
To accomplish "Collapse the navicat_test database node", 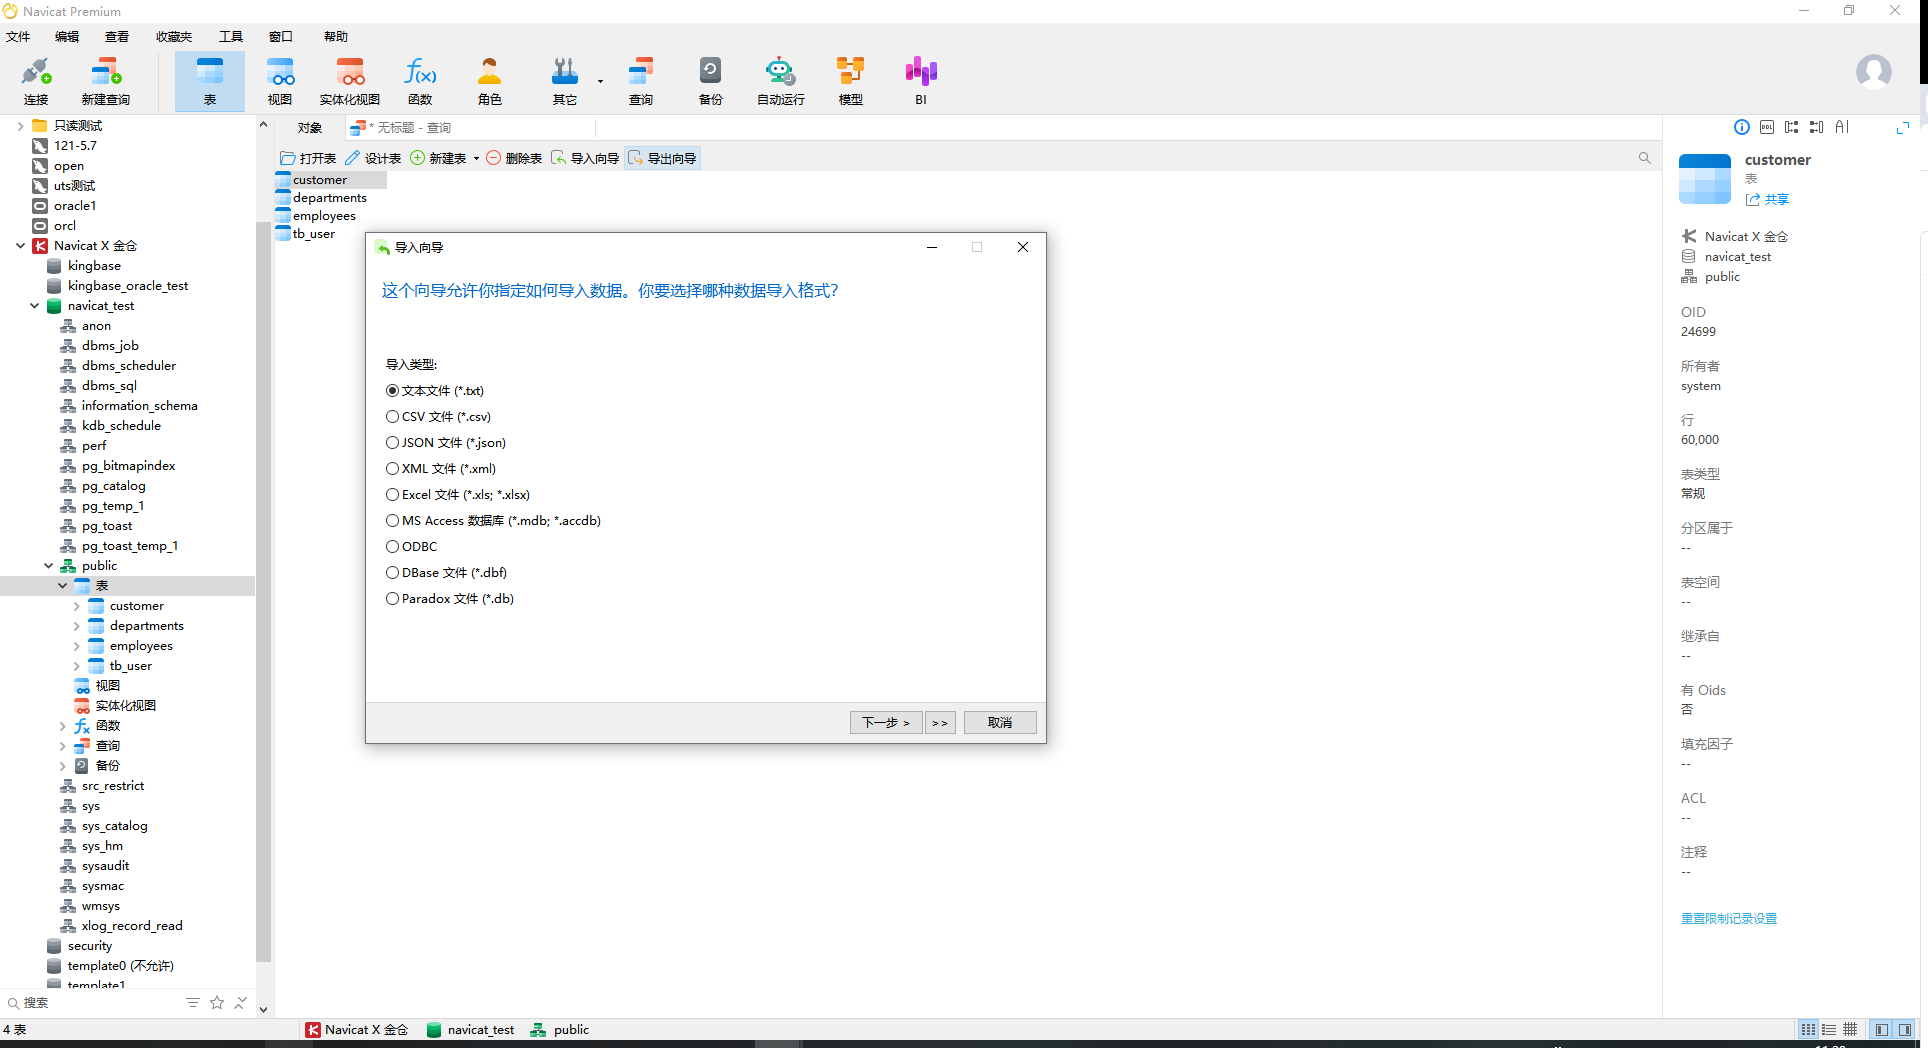I will pyautogui.click(x=34, y=306).
